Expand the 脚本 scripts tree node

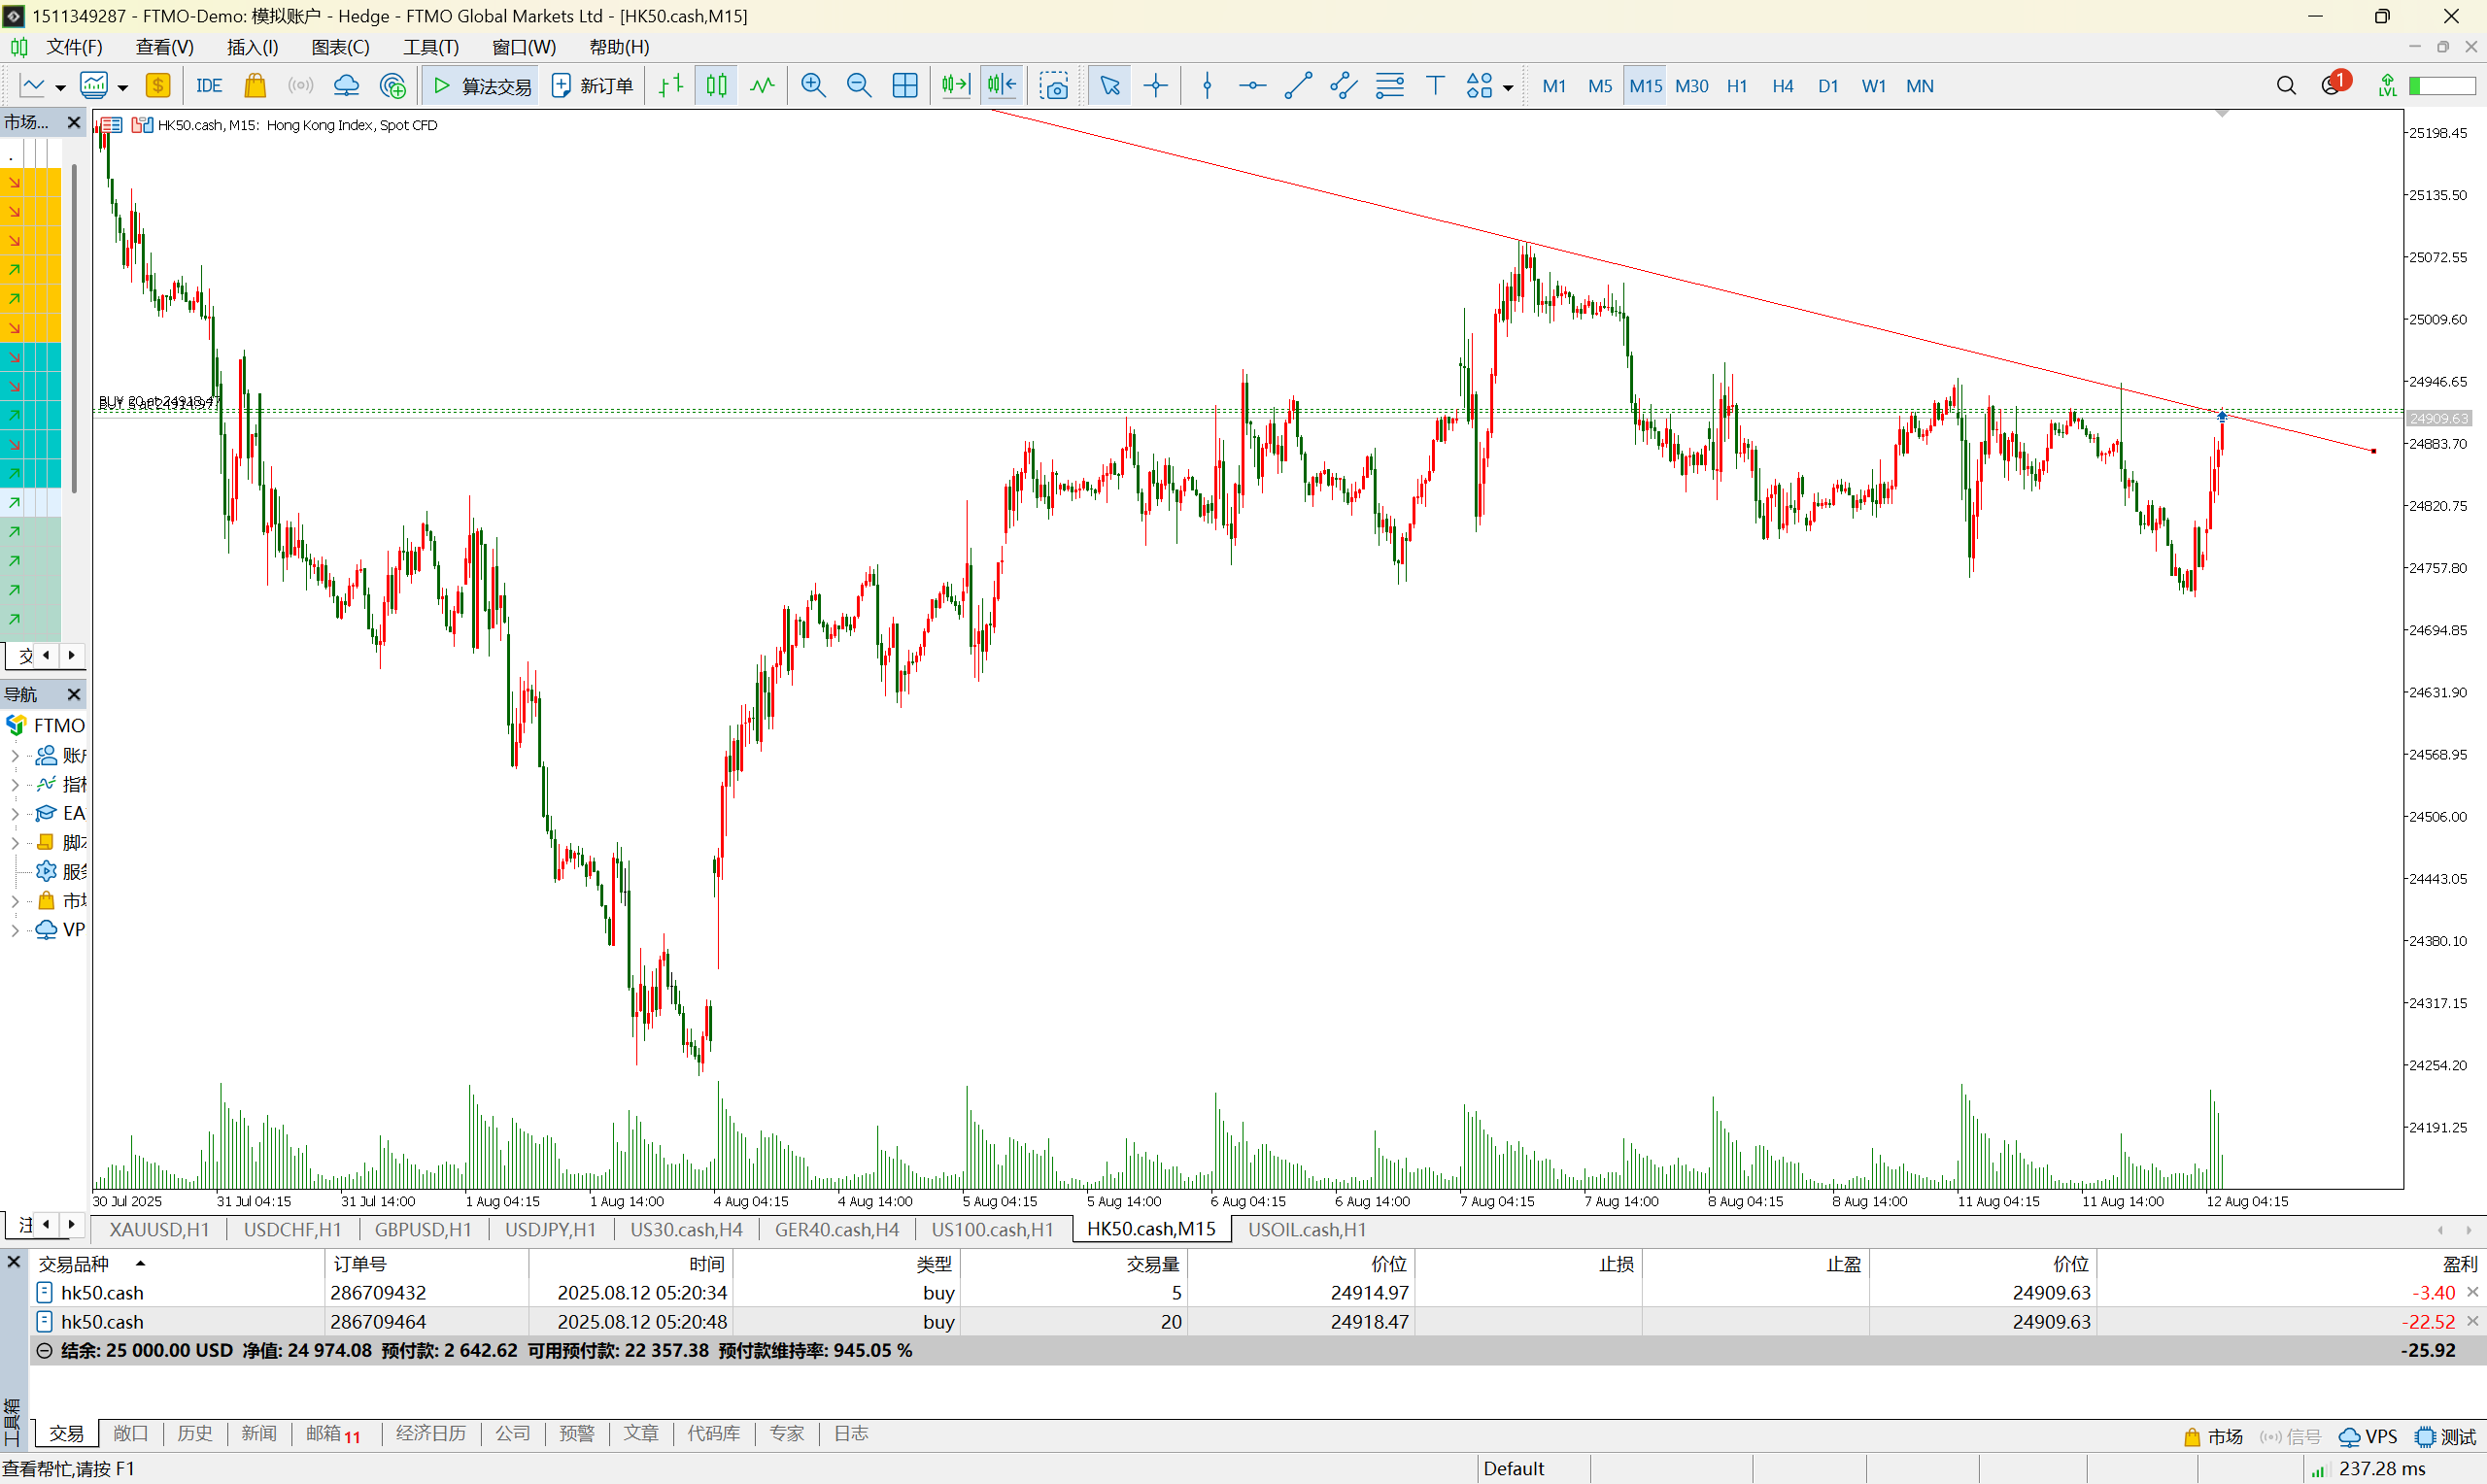(15, 842)
